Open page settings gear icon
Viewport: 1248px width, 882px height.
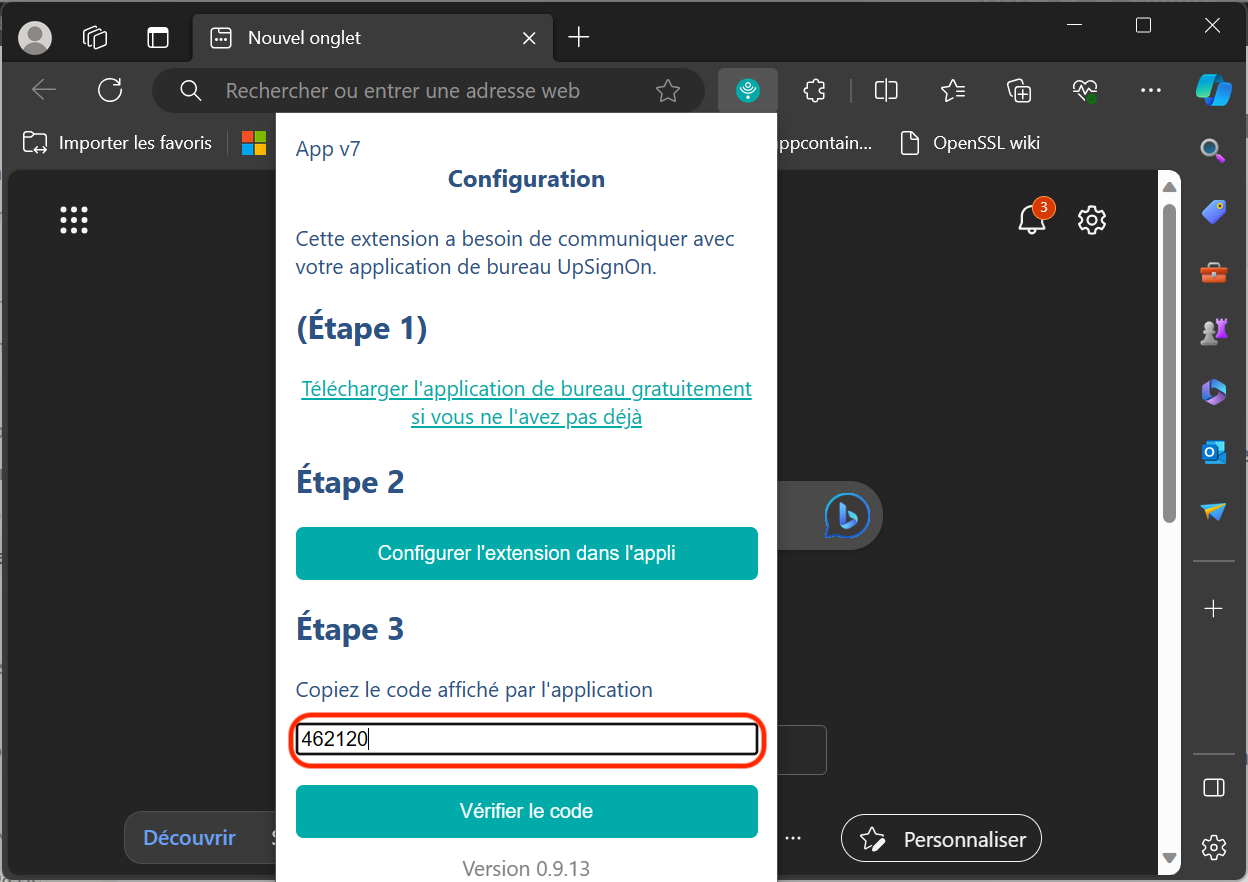tap(1091, 219)
